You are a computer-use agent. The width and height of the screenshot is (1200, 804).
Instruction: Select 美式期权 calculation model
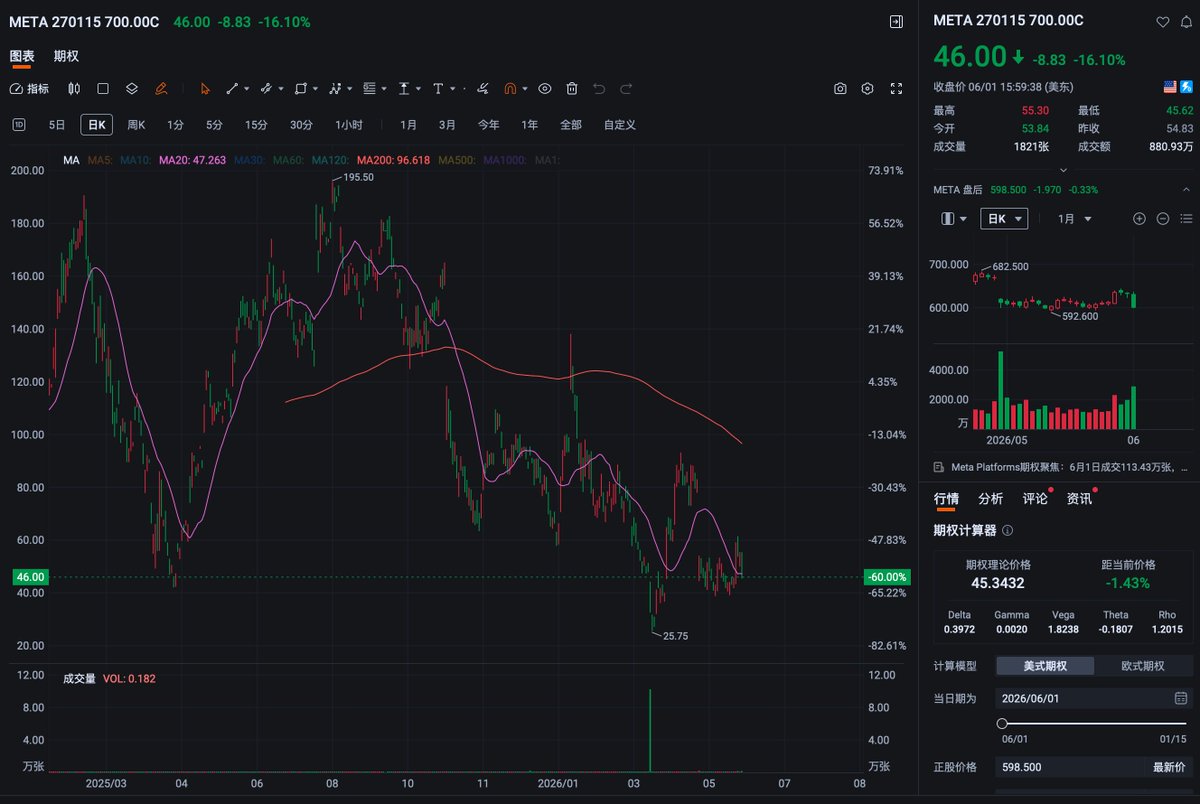(1045, 666)
